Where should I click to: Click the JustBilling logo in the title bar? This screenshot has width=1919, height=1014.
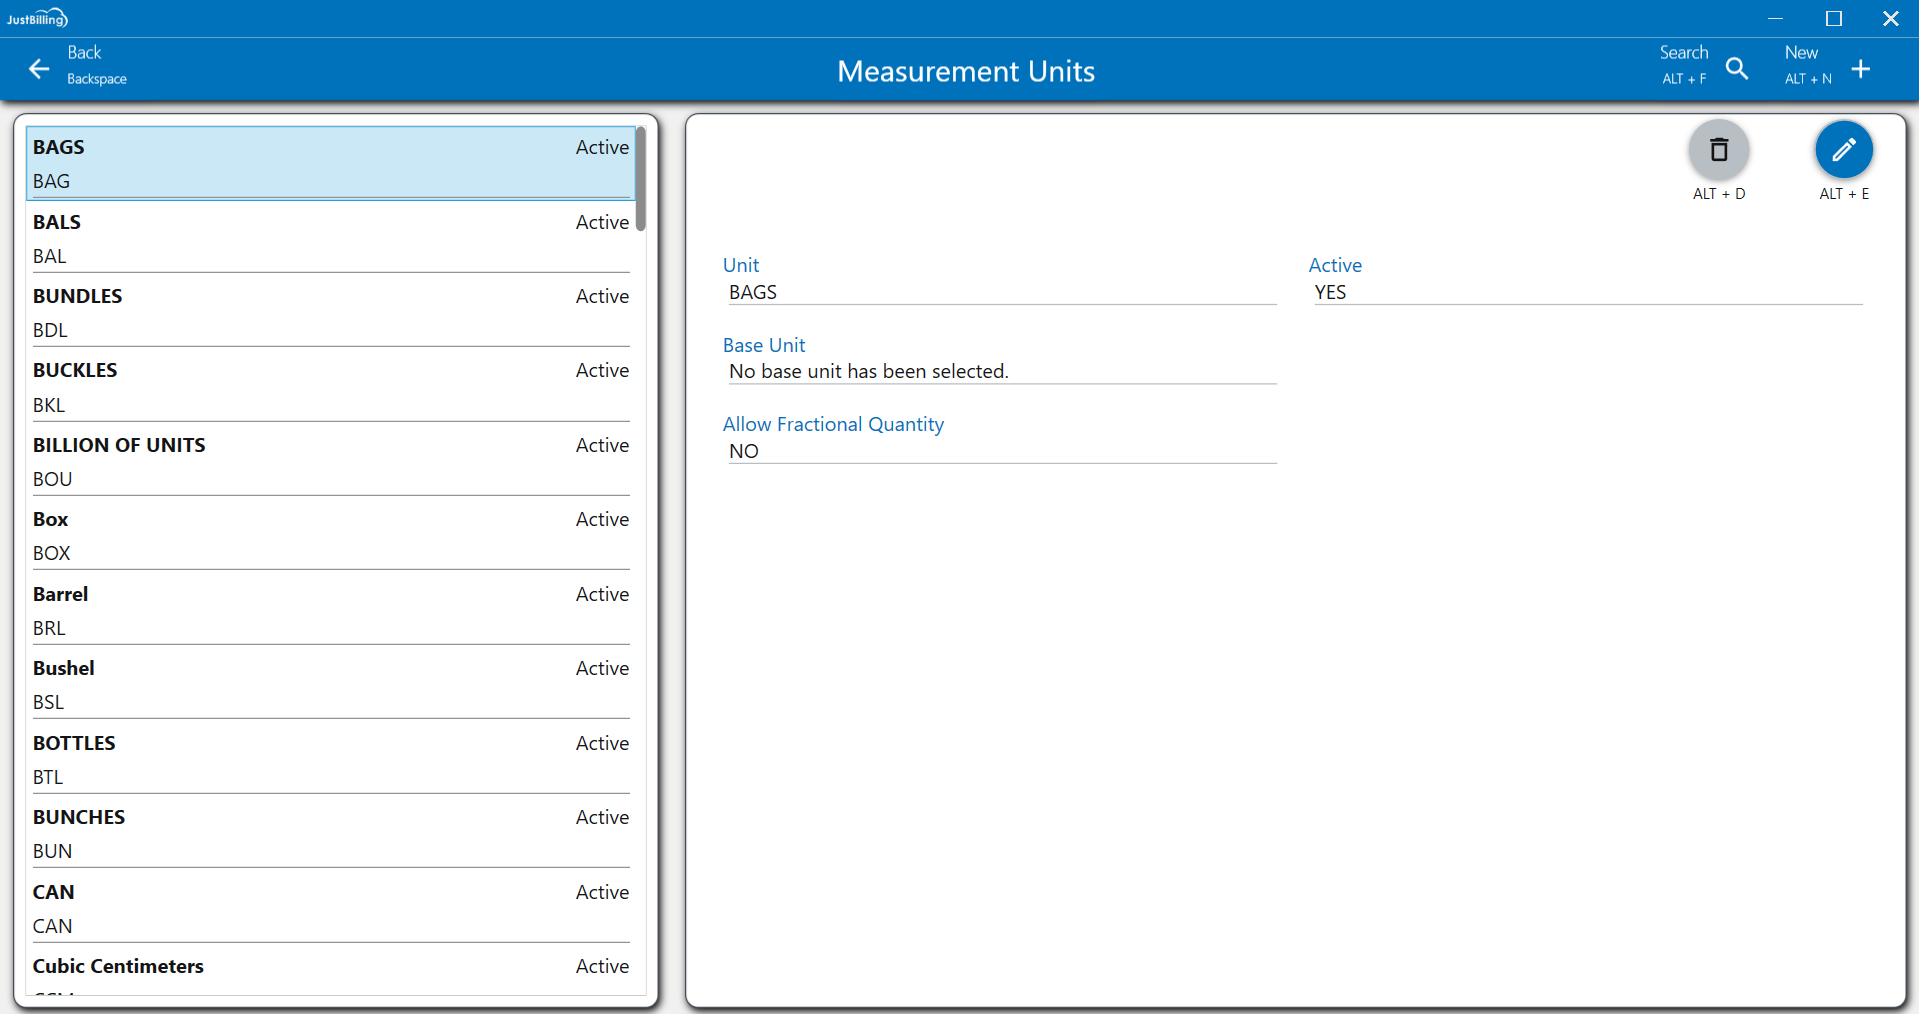37,18
